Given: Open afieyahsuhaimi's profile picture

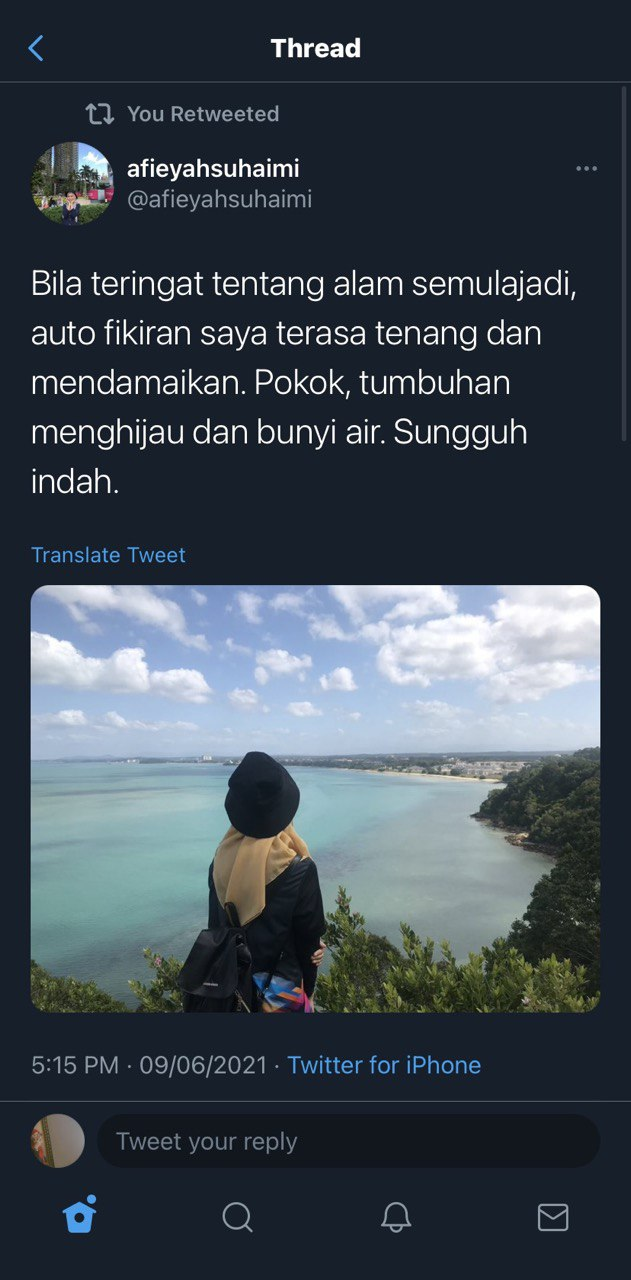Looking at the screenshot, I should coord(72,183).
